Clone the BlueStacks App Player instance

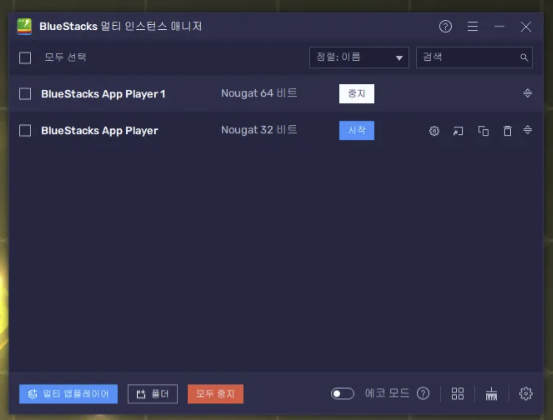483,131
